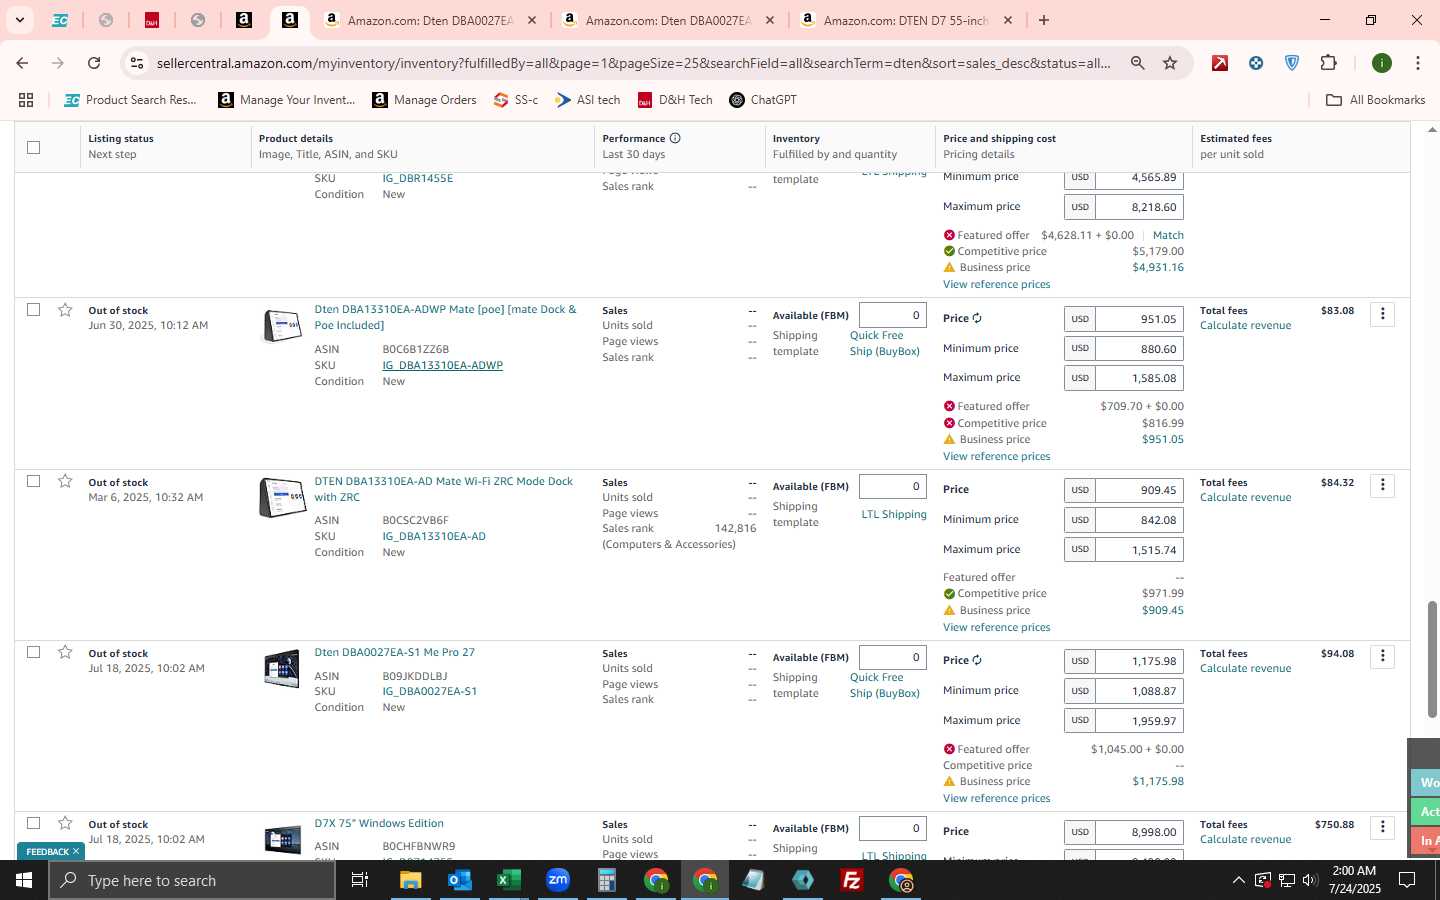This screenshot has width=1440, height=900.
Task: Star the DBA13310EA-AD Mate Wi-Fi listing
Action: (x=65, y=481)
